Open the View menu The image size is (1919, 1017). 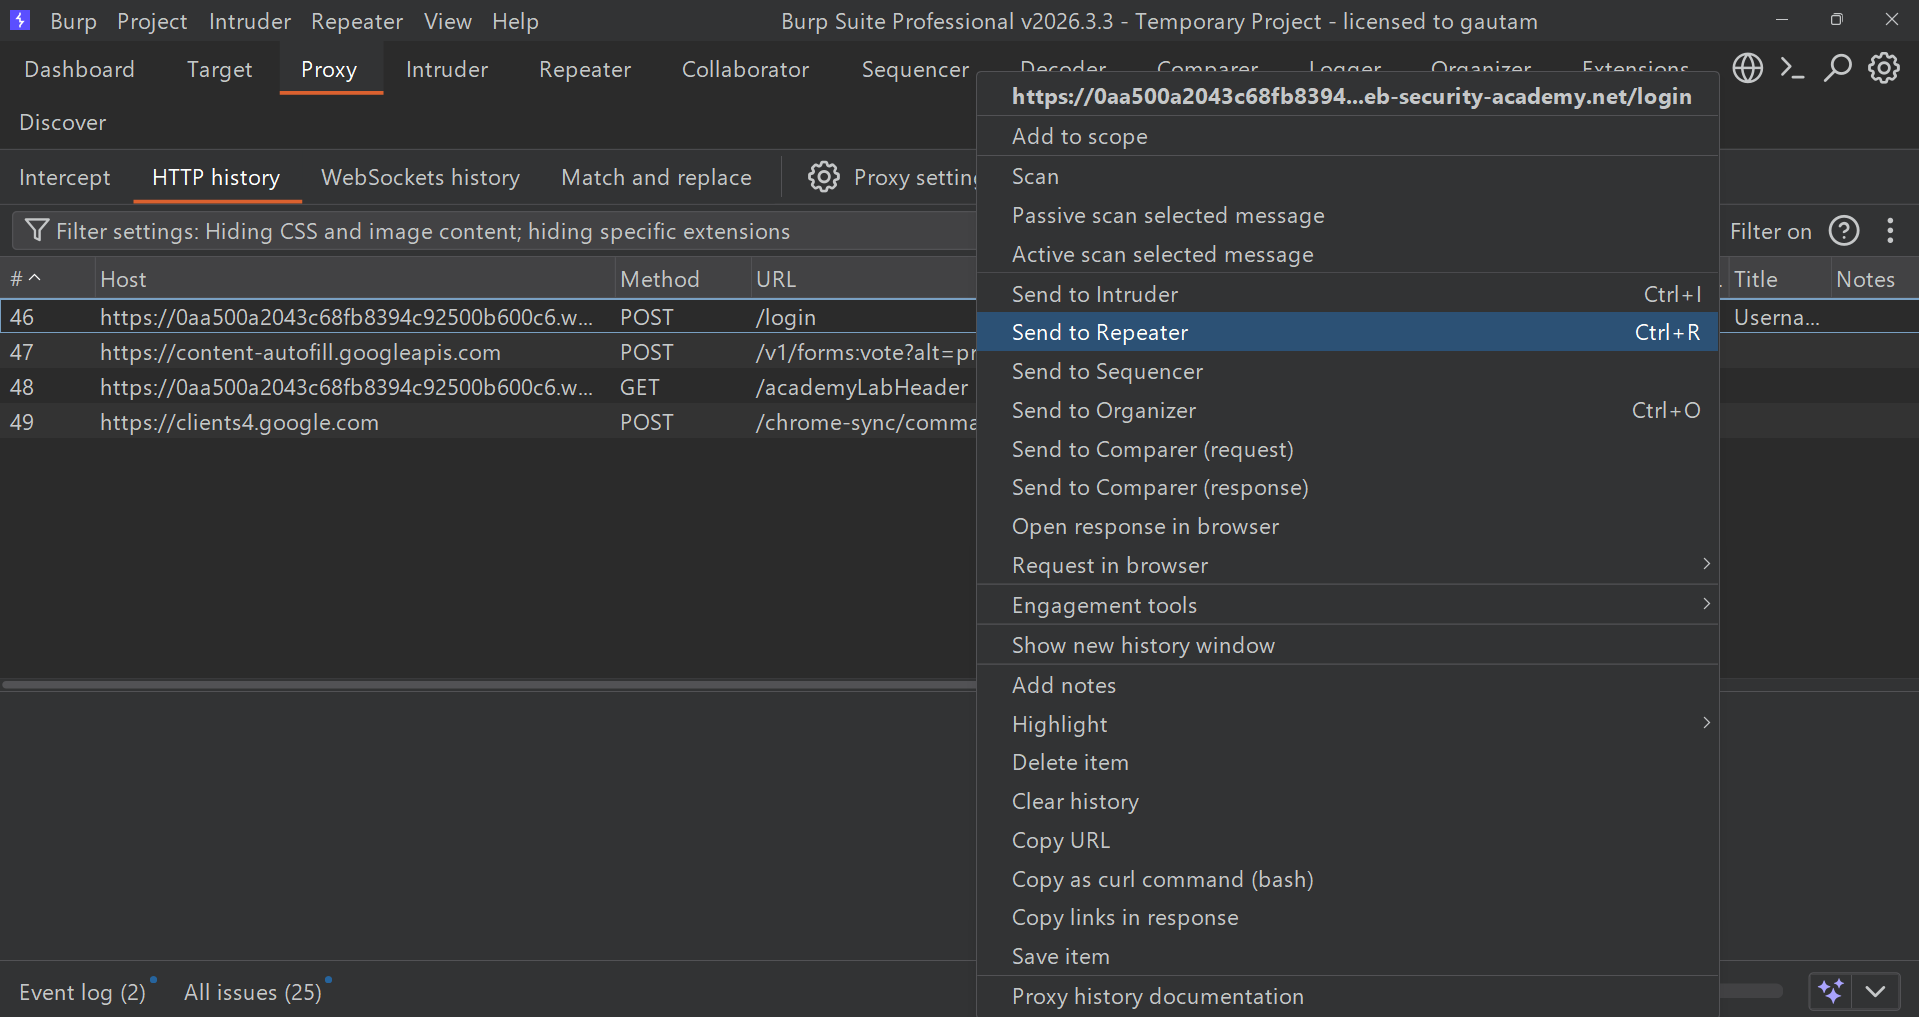(x=447, y=21)
